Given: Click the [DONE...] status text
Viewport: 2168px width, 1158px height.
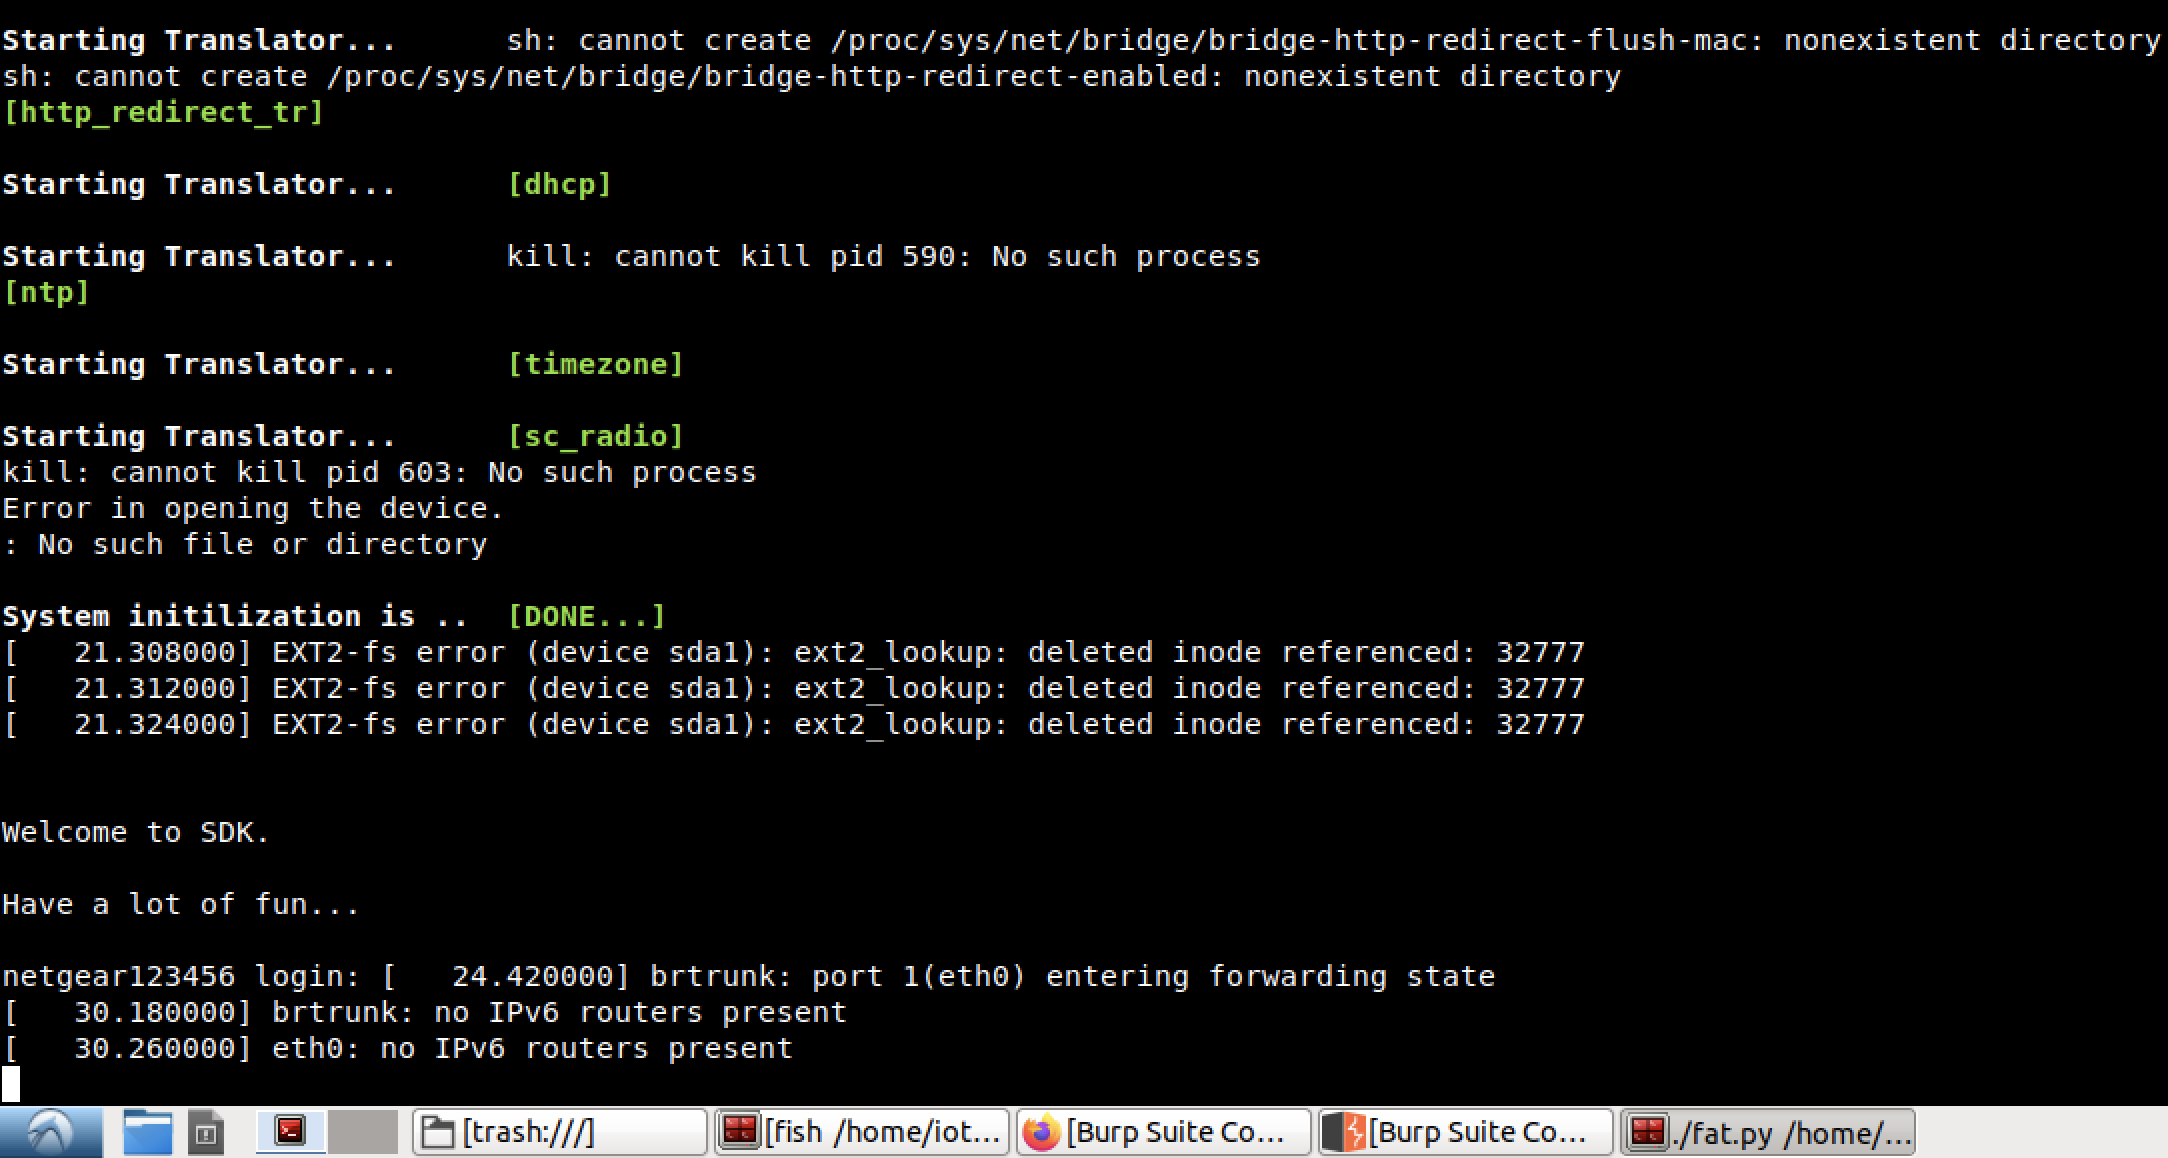Looking at the screenshot, I should click(586, 616).
